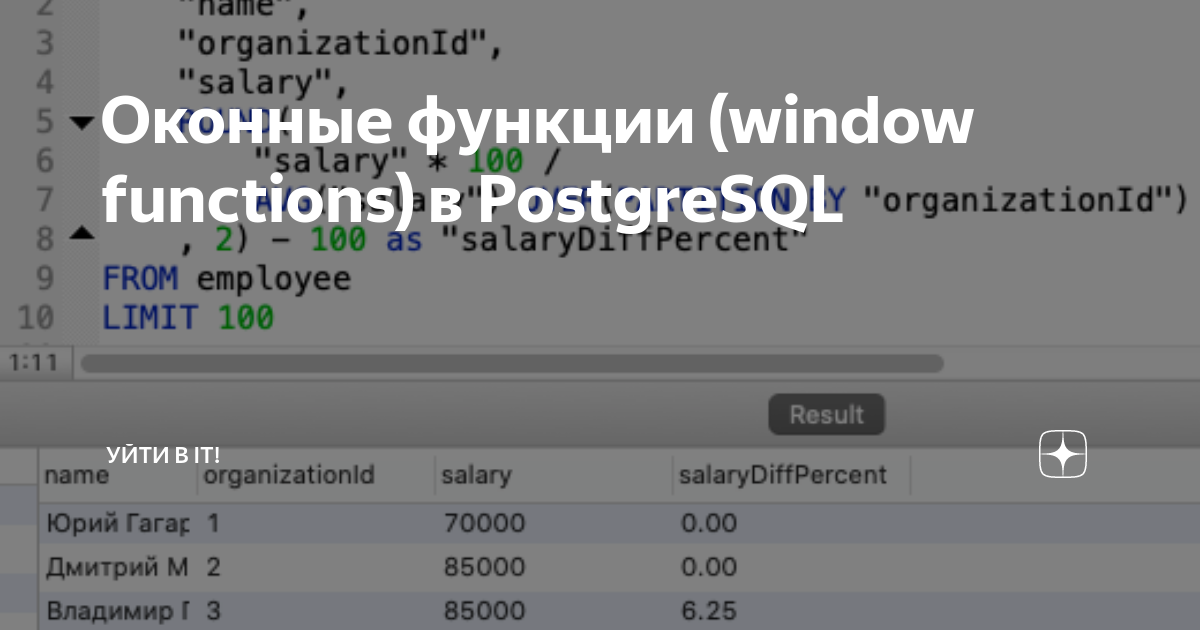Select the row containing Юрий Гагарин
The height and width of the screenshot is (630, 1200).
click(x=300, y=522)
